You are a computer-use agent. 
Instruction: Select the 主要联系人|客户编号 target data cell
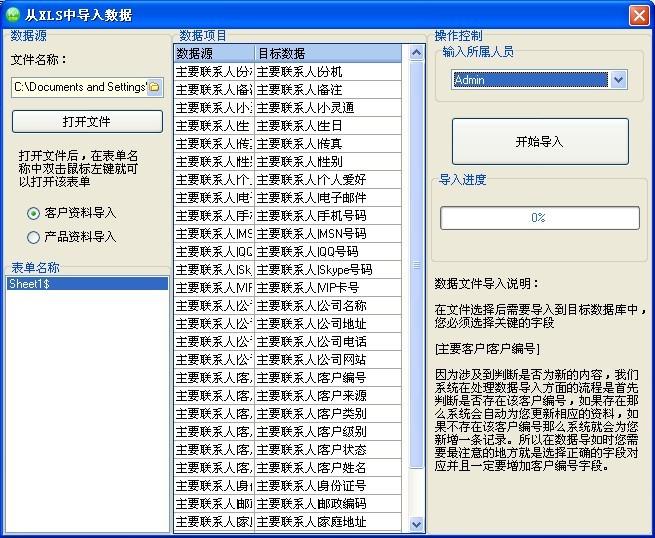point(330,377)
